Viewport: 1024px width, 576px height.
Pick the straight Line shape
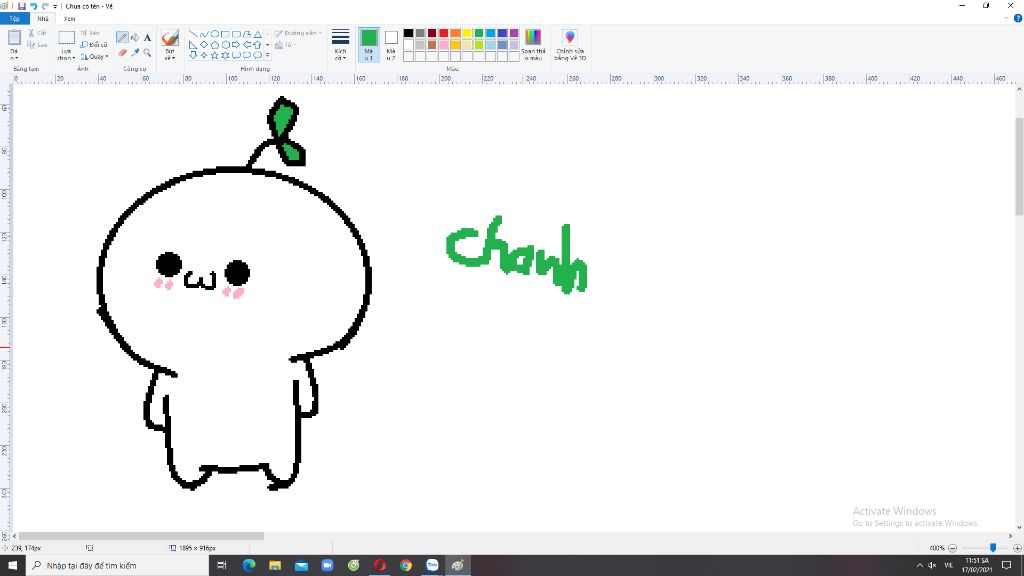point(193,34)
